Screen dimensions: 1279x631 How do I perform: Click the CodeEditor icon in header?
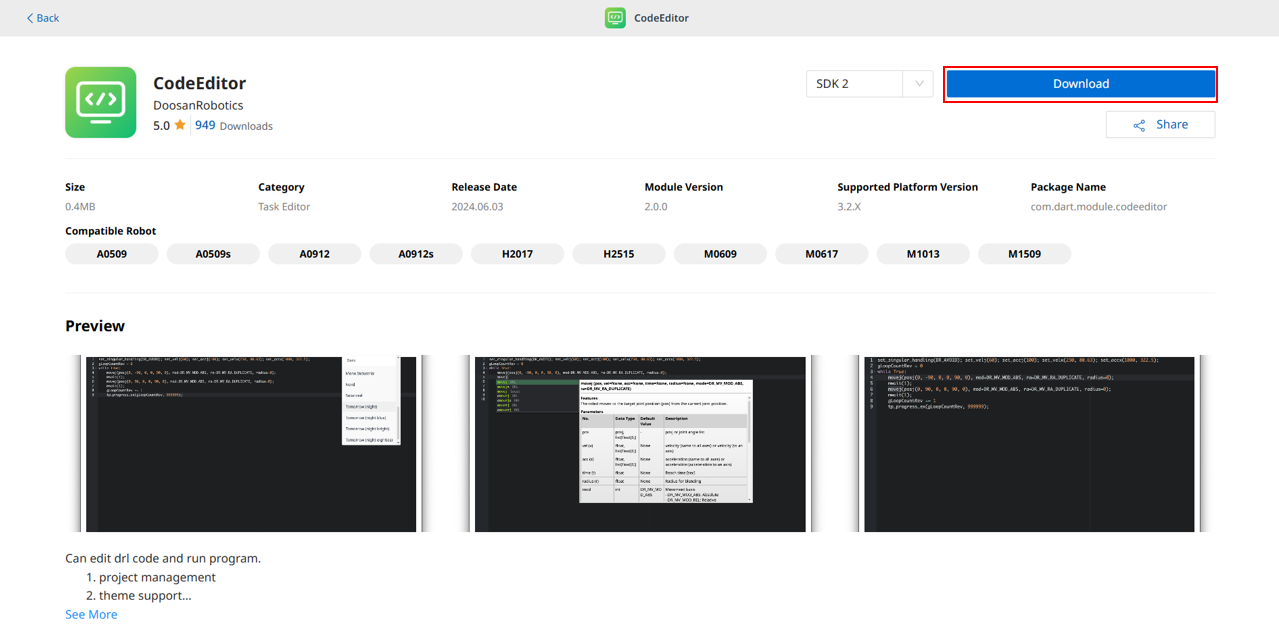pyautogui.click(x=615, y=18)
